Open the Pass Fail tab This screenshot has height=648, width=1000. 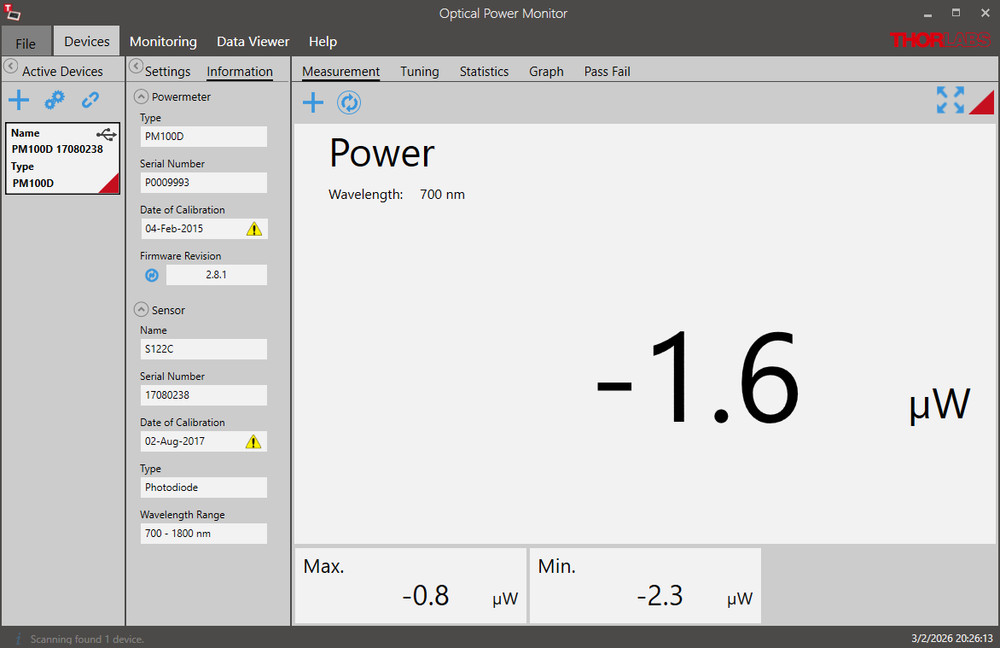[607, 72]
